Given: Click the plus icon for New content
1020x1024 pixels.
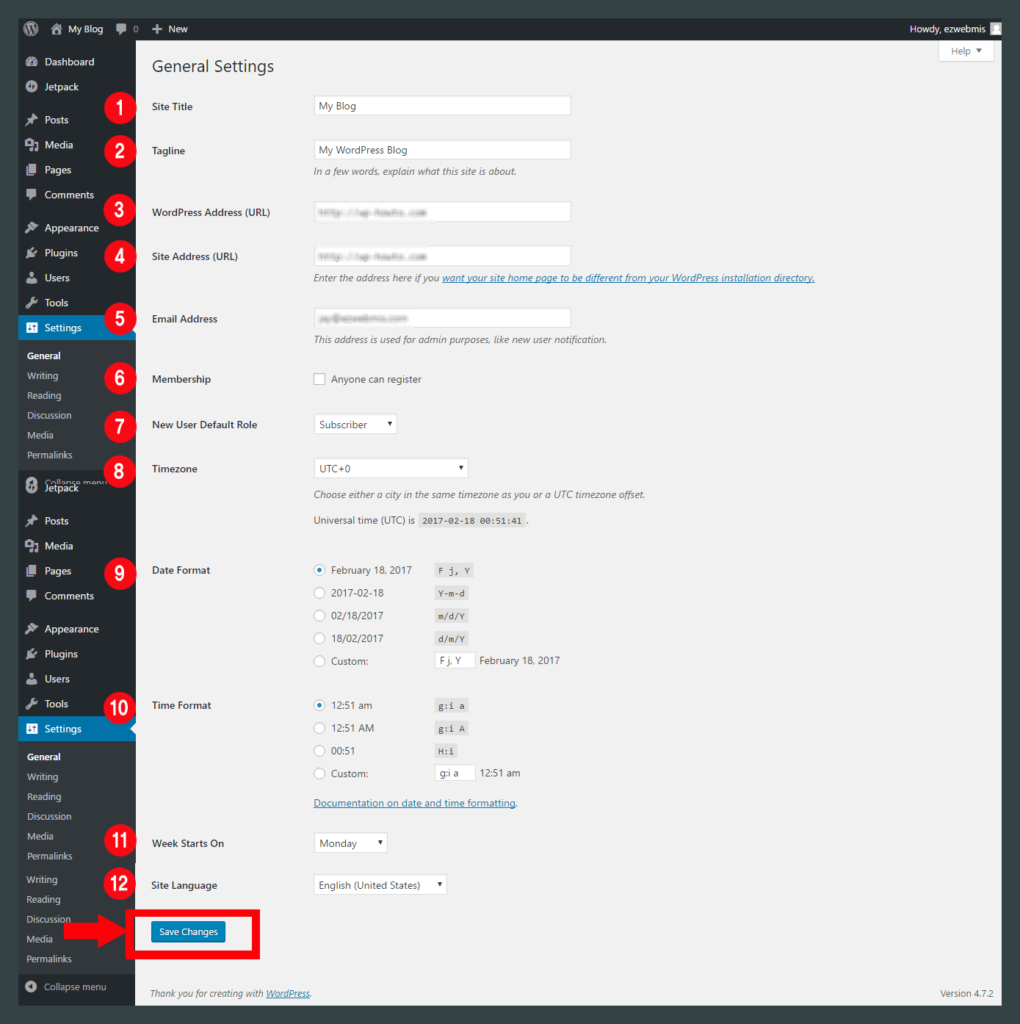Looking at the screenshot, I should [x=157, y=29].
